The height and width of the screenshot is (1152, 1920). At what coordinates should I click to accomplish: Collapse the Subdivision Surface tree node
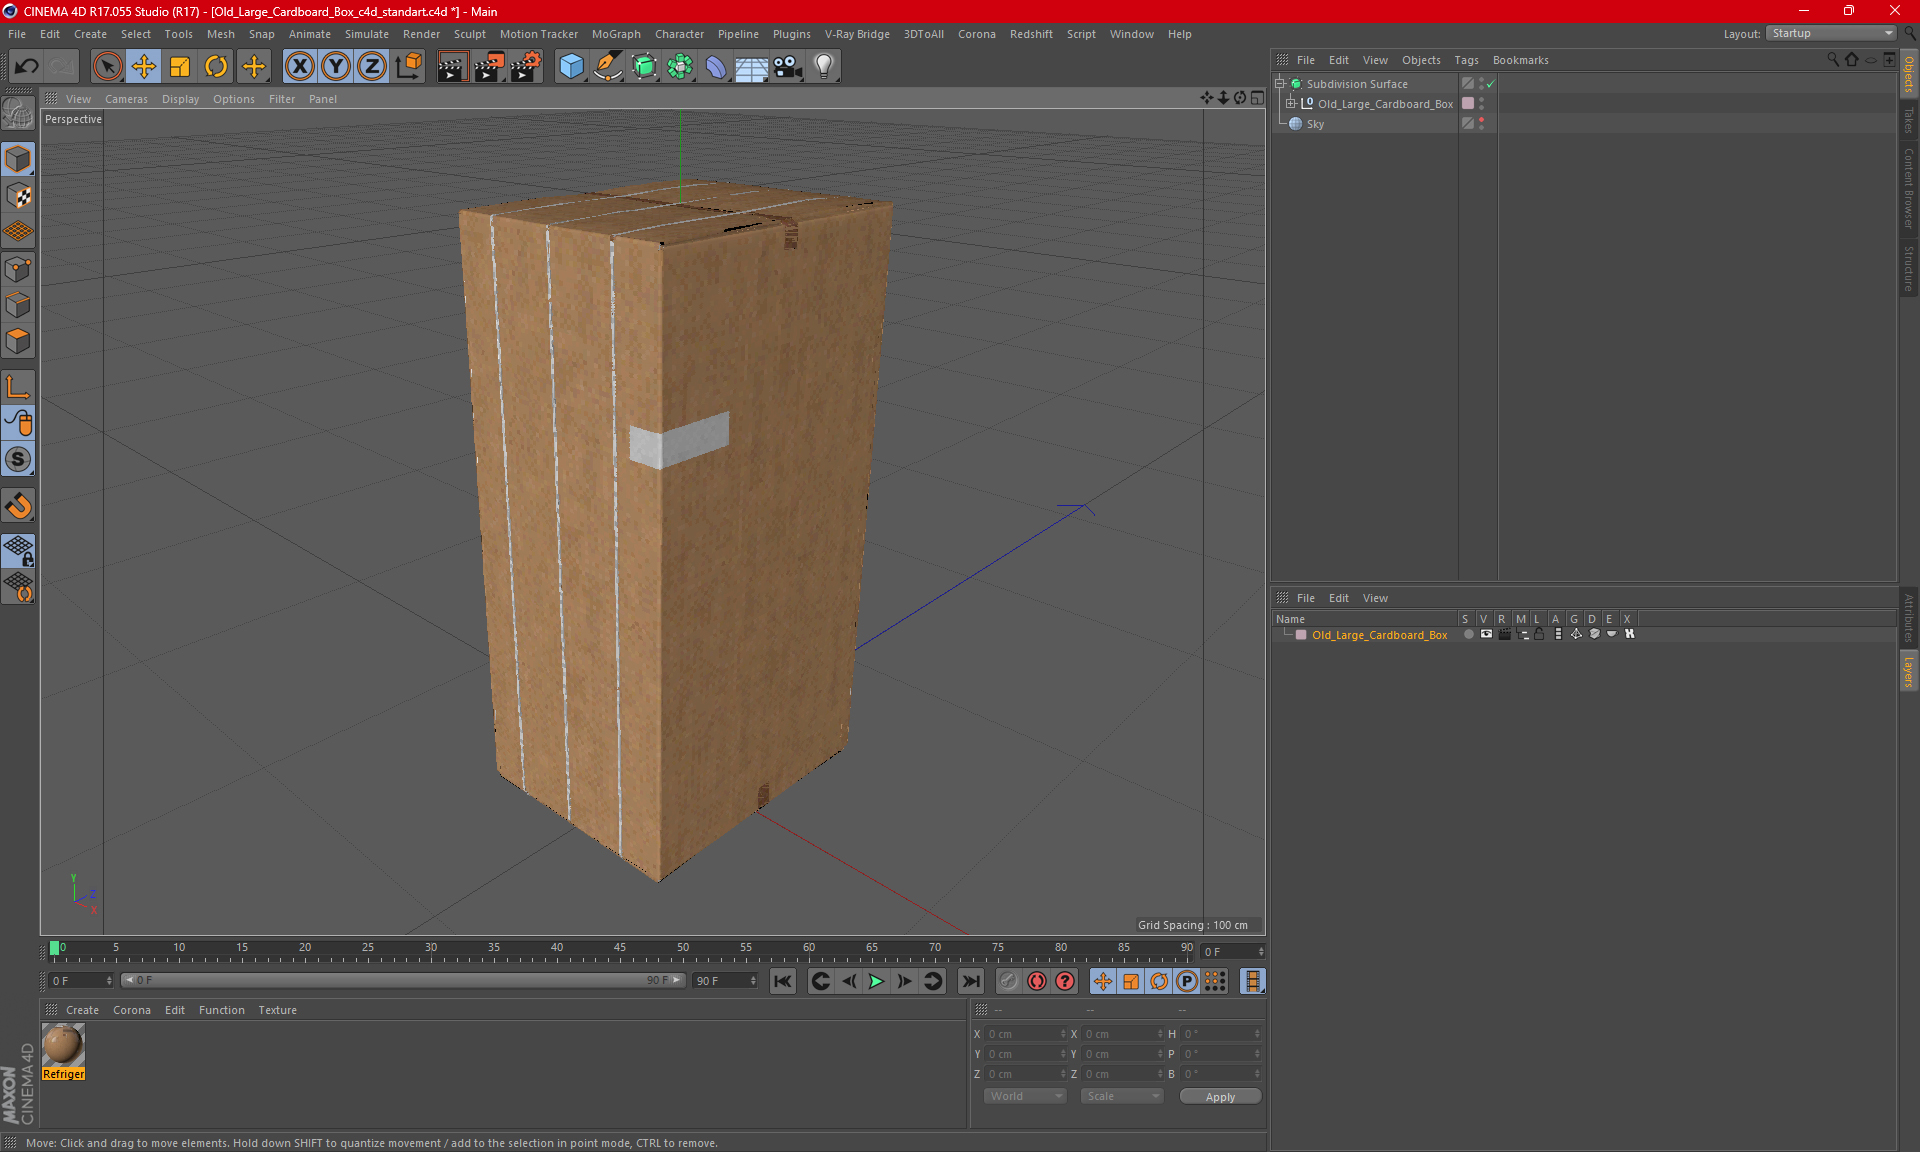[x=1279, y=84]
